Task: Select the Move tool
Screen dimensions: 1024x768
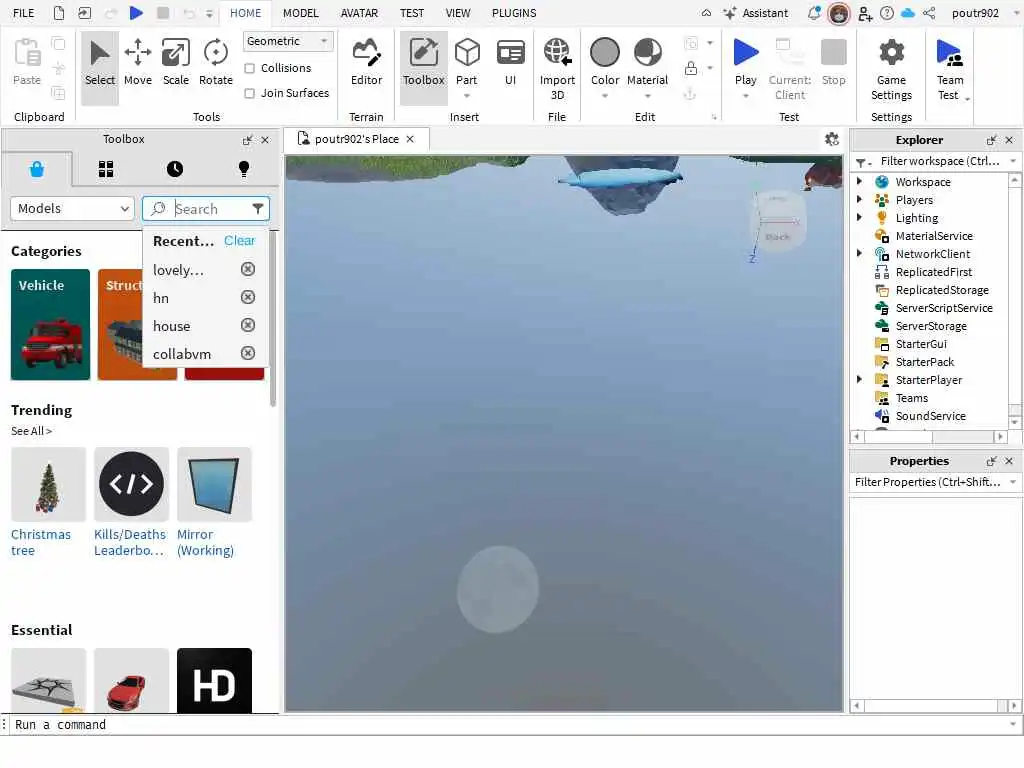Action: [138, 62]
